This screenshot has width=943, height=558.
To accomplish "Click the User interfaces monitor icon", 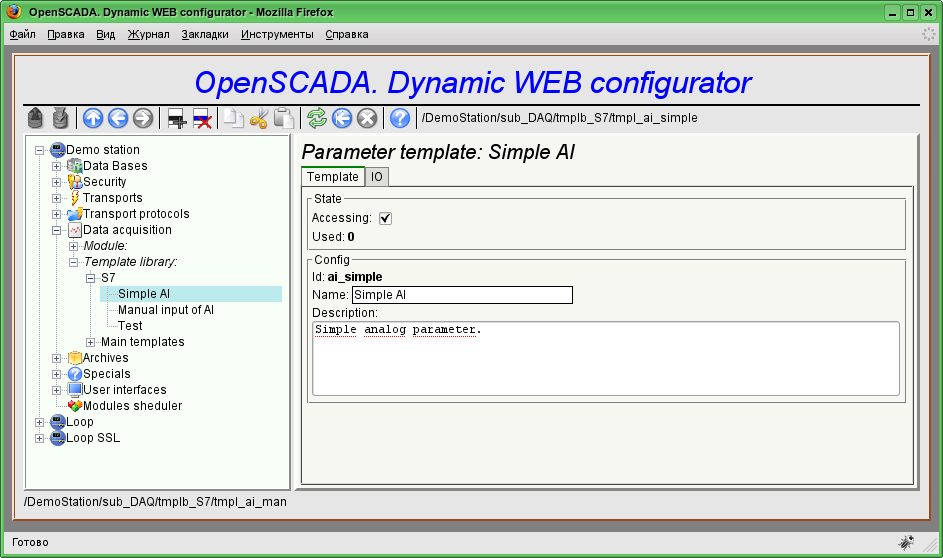I will click(x=75, y=390).
